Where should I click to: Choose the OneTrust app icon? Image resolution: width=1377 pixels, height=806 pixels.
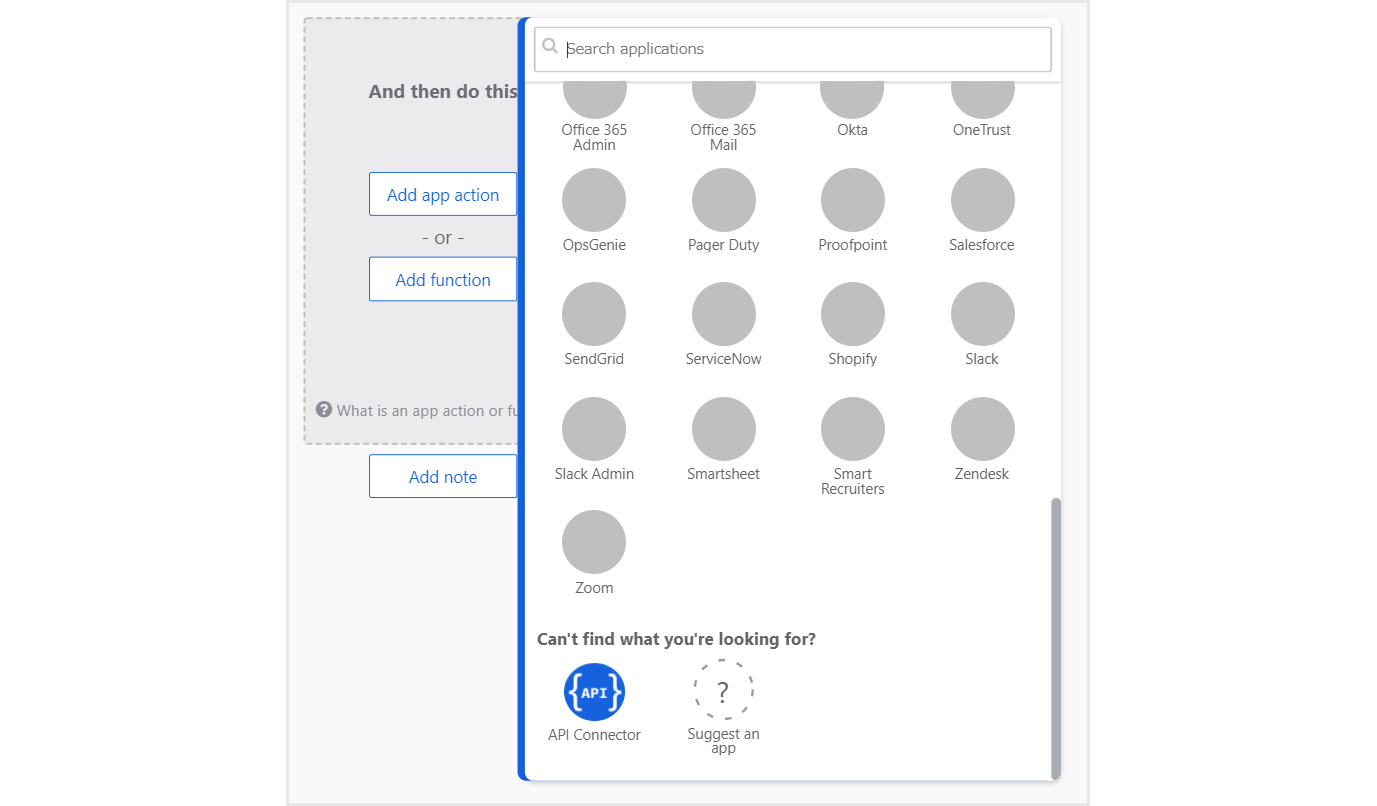tap(982, 100)
